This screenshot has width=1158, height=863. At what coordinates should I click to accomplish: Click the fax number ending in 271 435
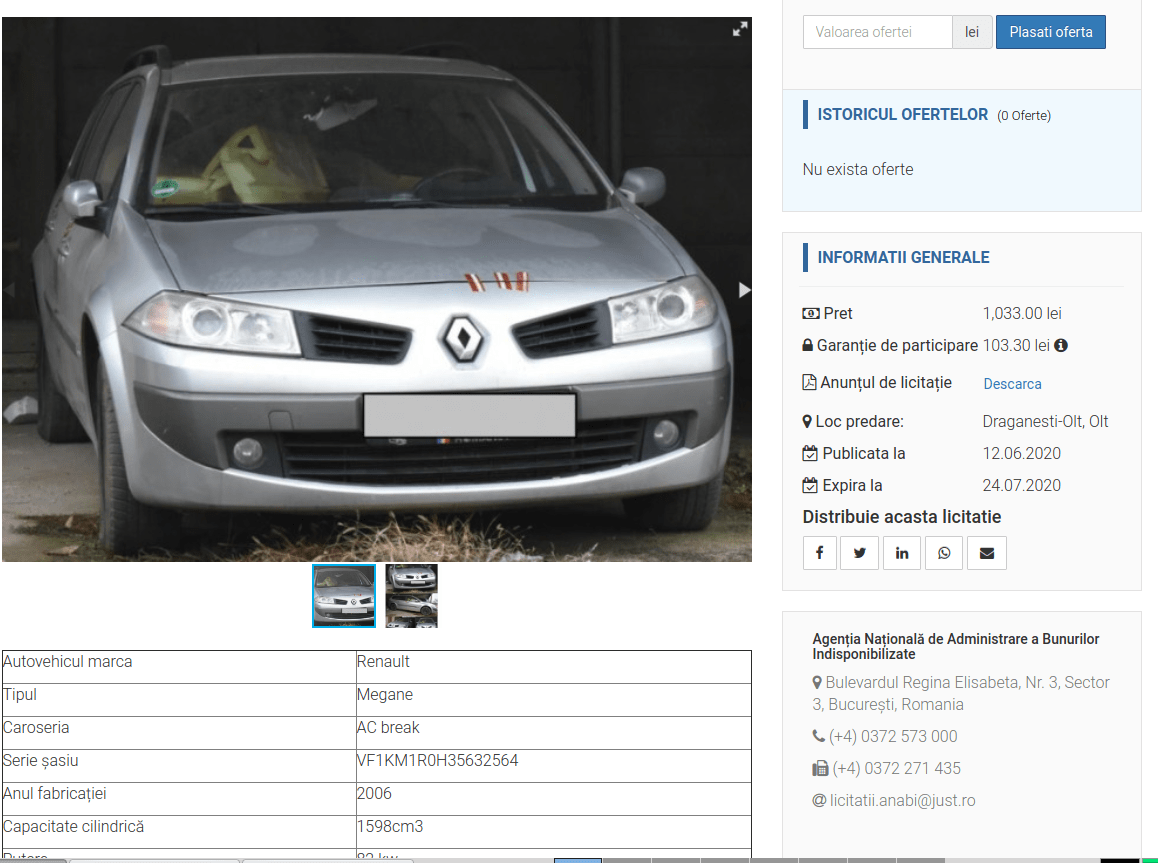896,768
